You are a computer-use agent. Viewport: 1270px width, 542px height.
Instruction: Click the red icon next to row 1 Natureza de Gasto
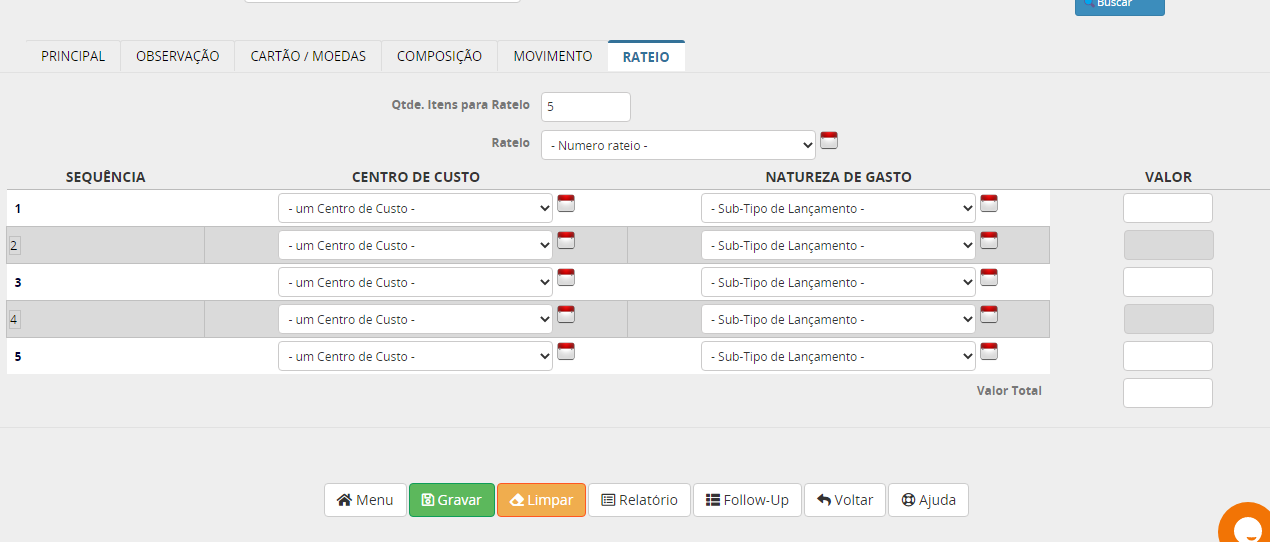989,204
